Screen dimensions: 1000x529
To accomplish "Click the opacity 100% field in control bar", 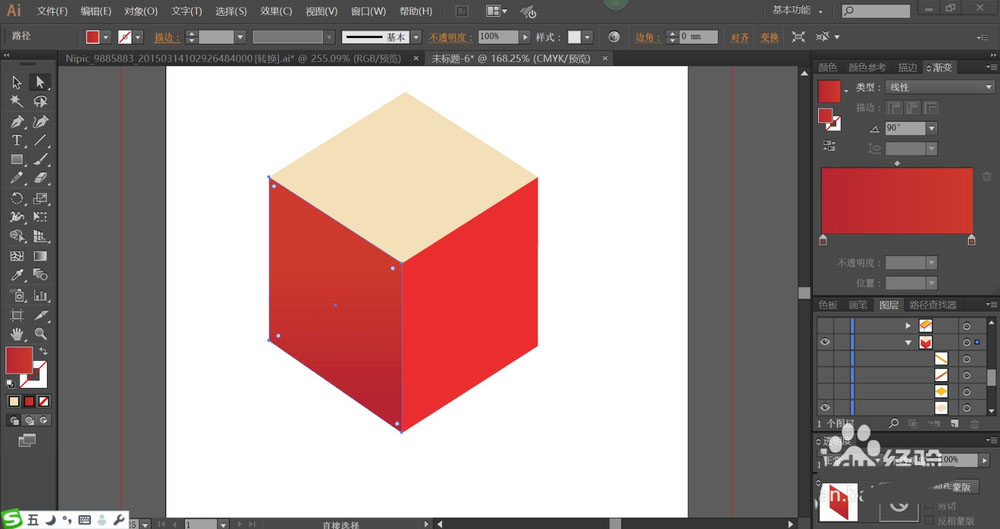I will [x=499, y=37].
